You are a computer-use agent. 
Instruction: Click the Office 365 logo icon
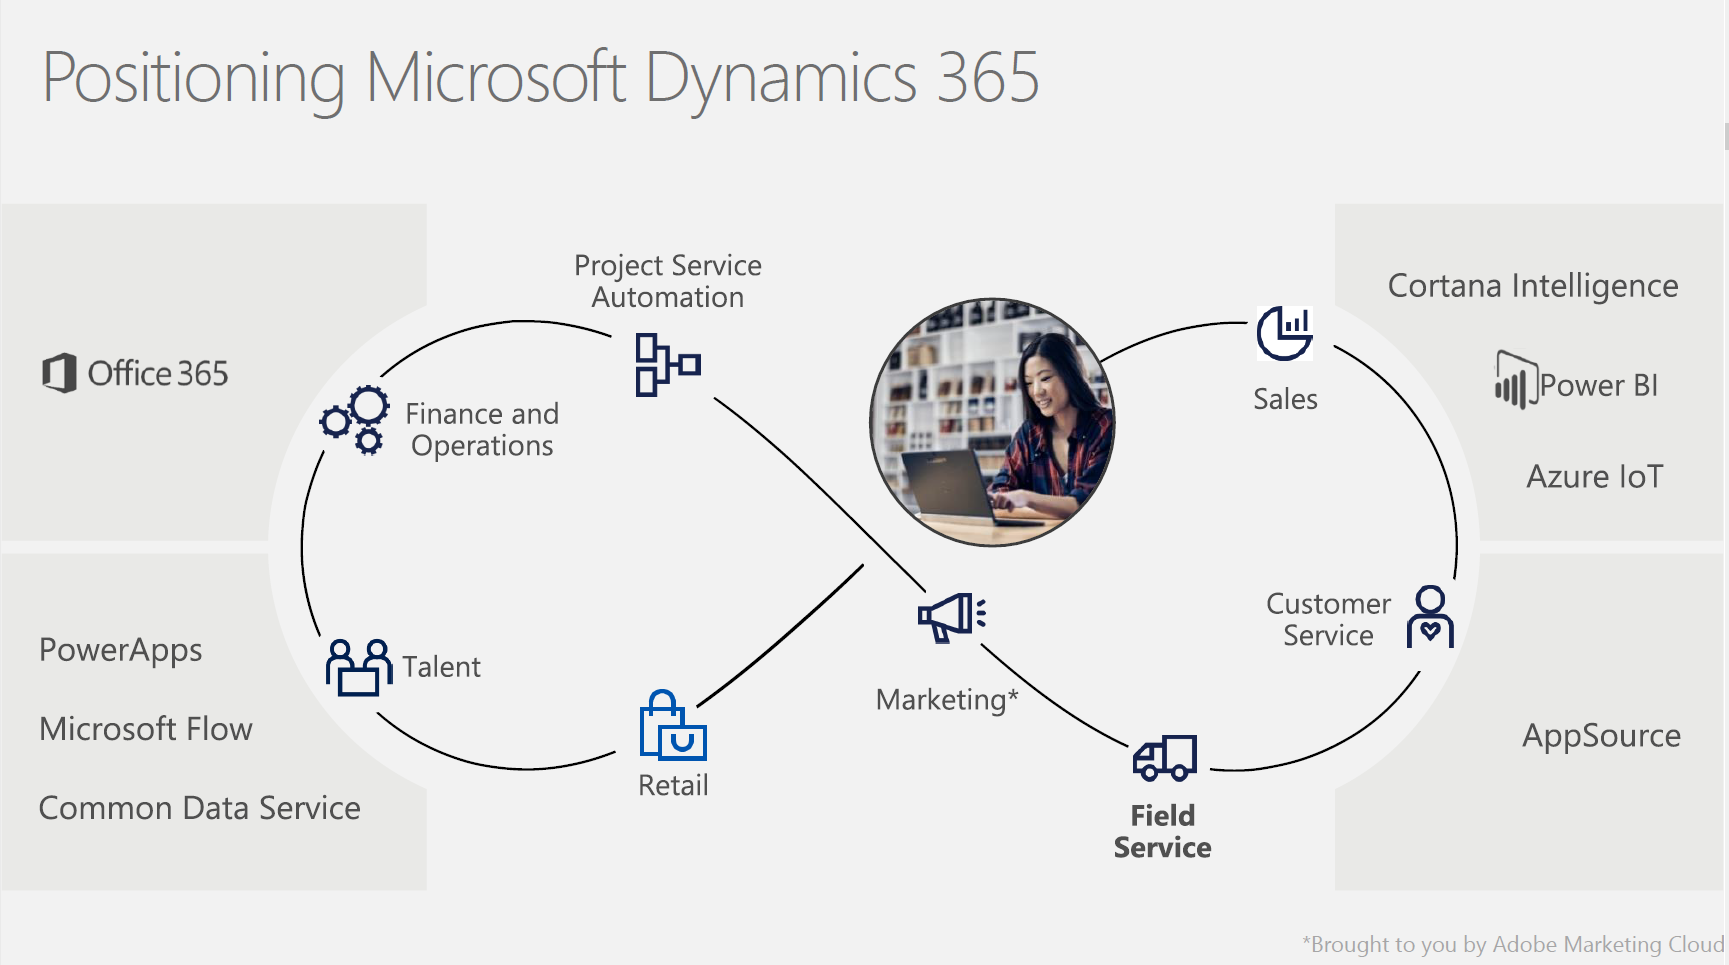point(60,373)
